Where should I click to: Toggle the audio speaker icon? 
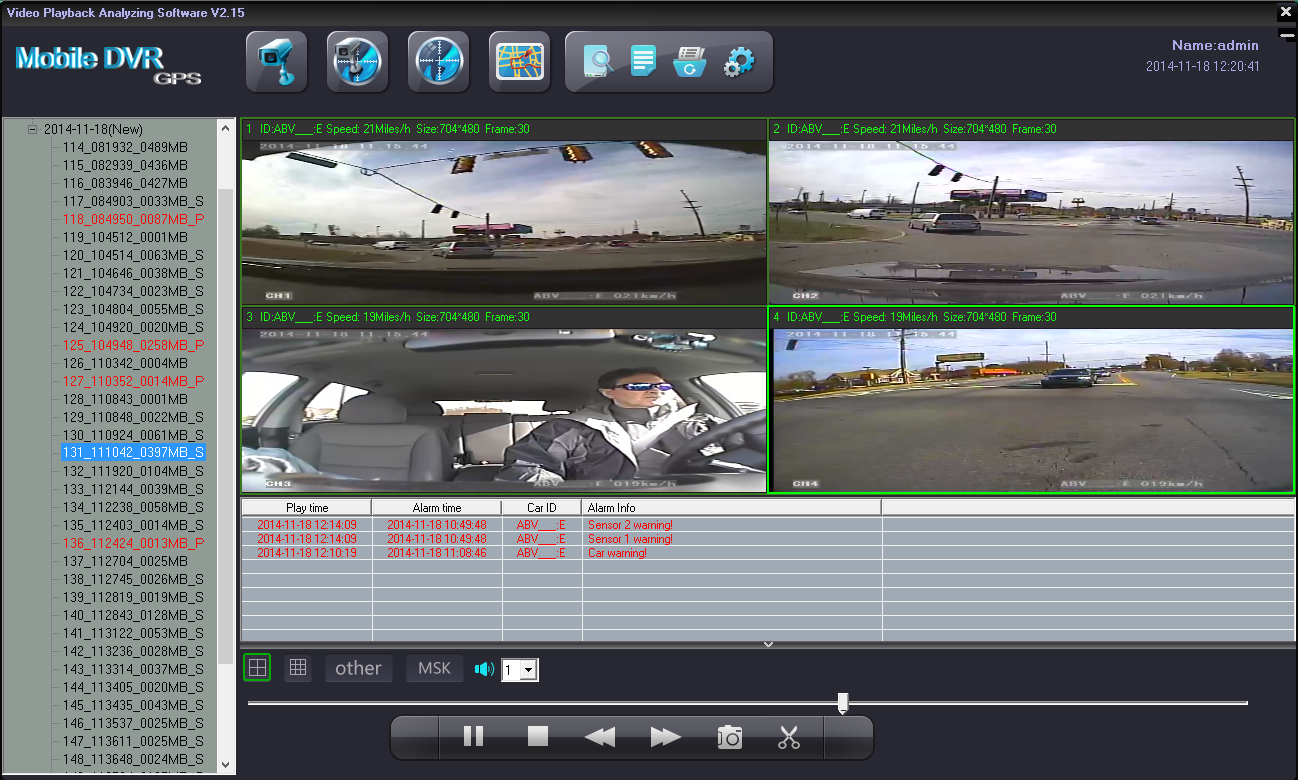click(x=485, y=669)
